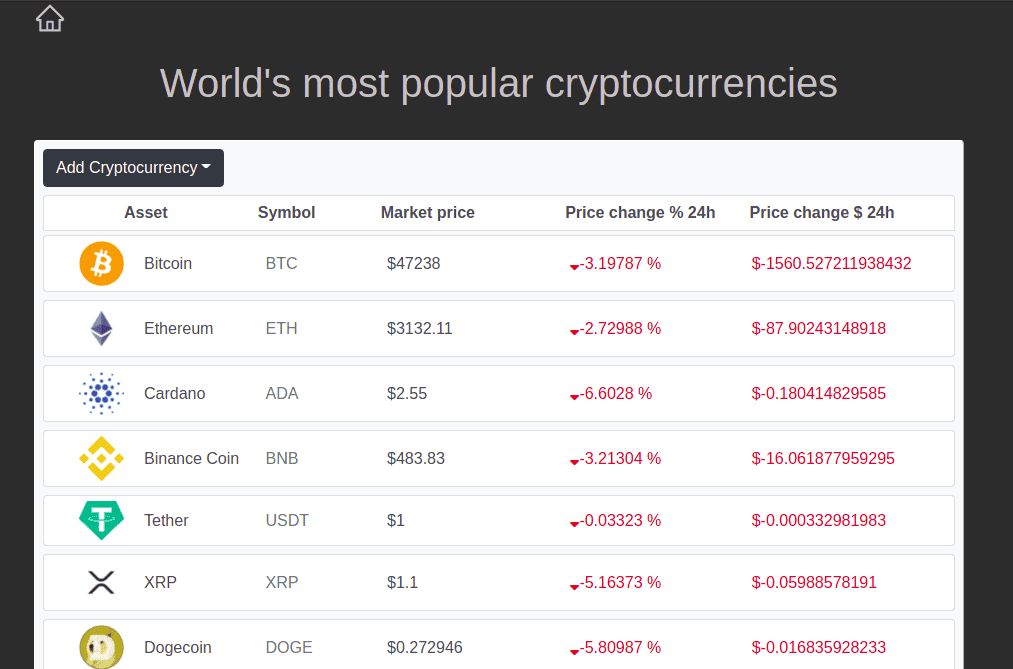Select the Cardano logo icon
The image size is (1013, 669).
(101, 393)
